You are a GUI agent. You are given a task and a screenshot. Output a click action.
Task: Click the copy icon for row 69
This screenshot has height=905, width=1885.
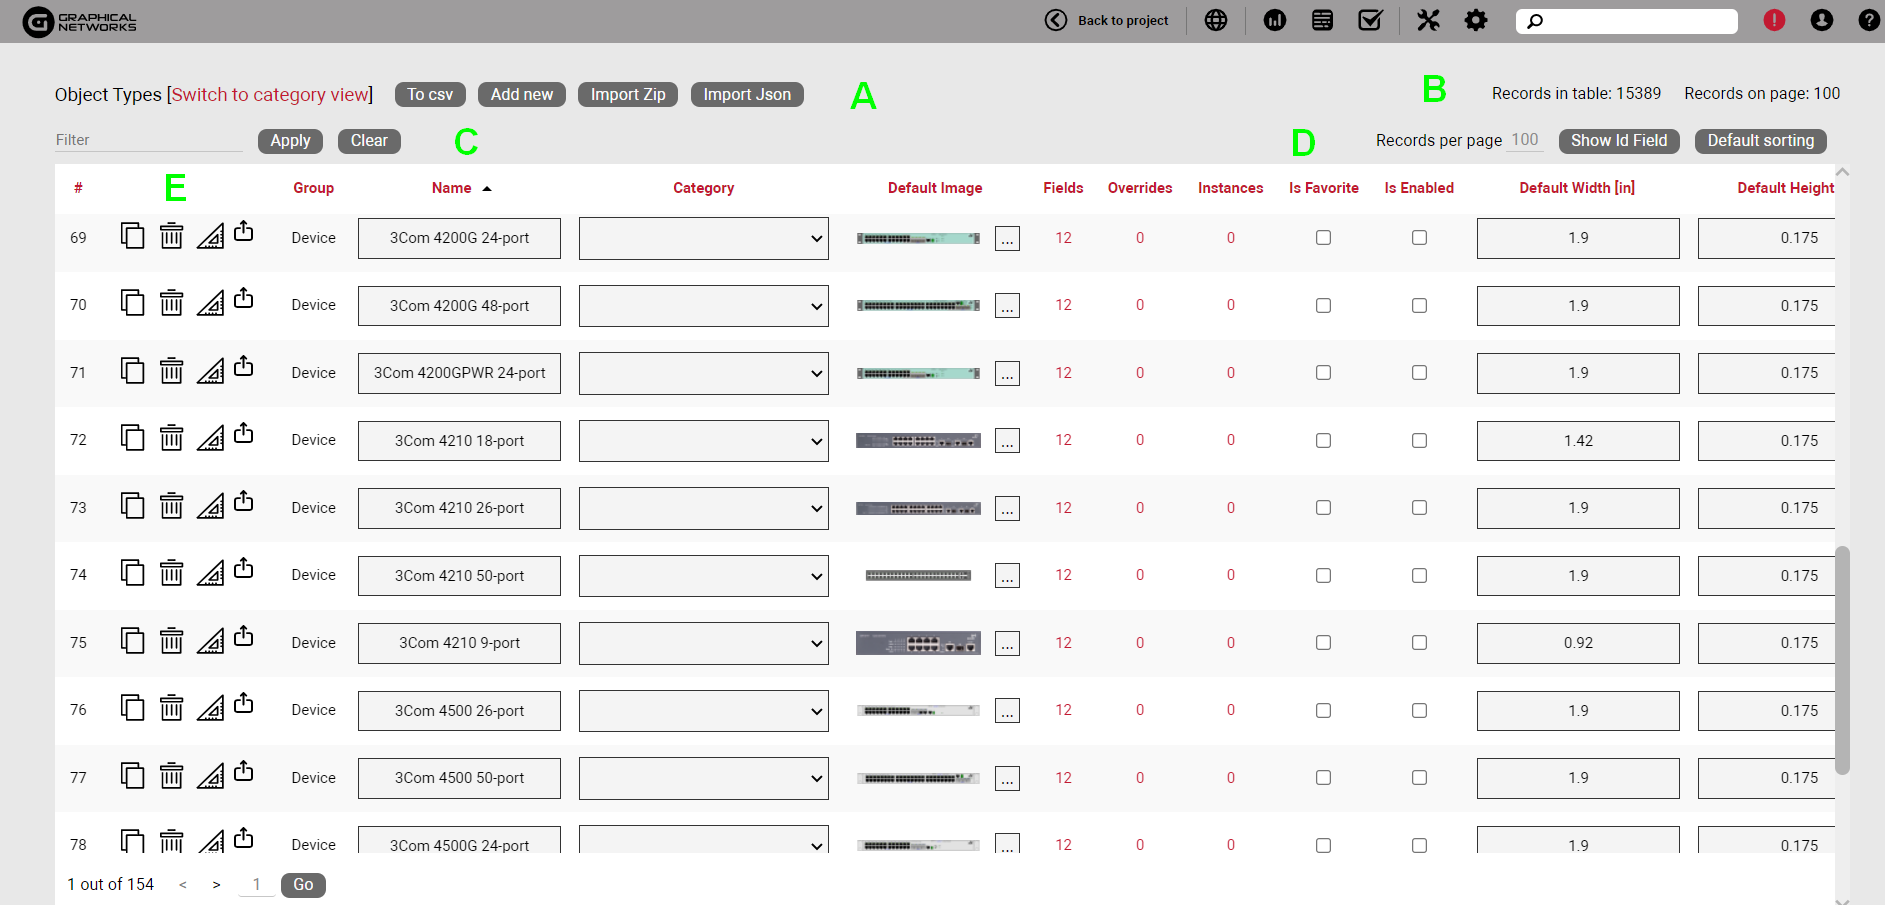pyautogui.click(x=132, y=236)
